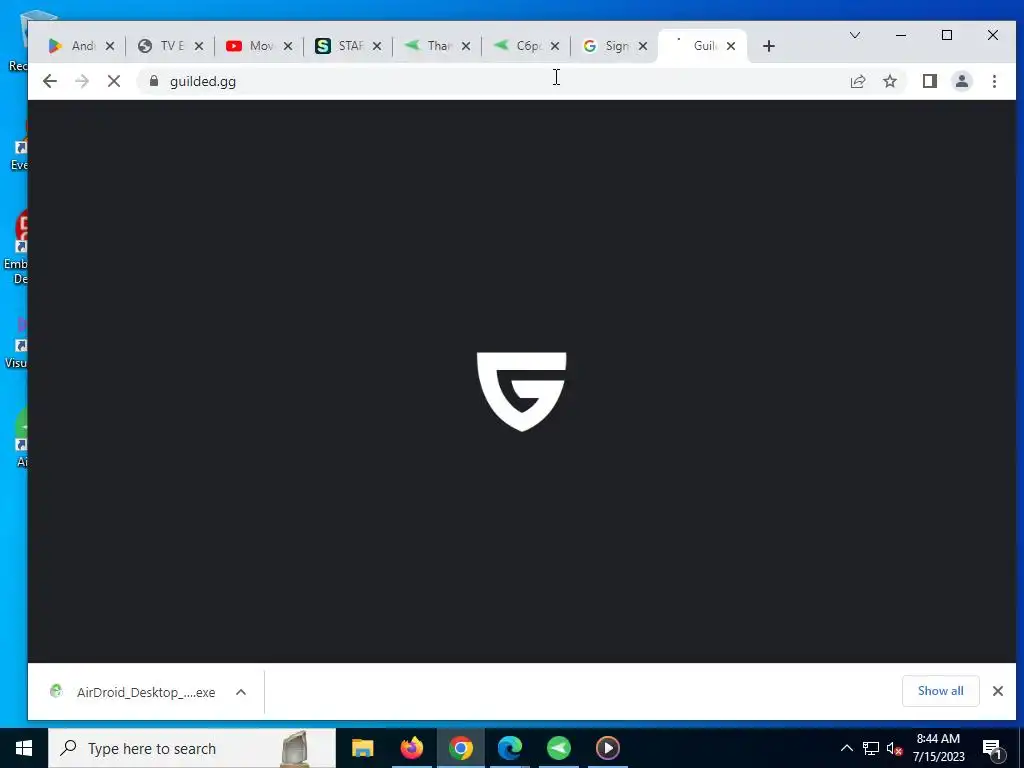Select the Chrome taskbar icon
Screen dimensions: 1024x768
pyautogui.click(x=460, y=748)
